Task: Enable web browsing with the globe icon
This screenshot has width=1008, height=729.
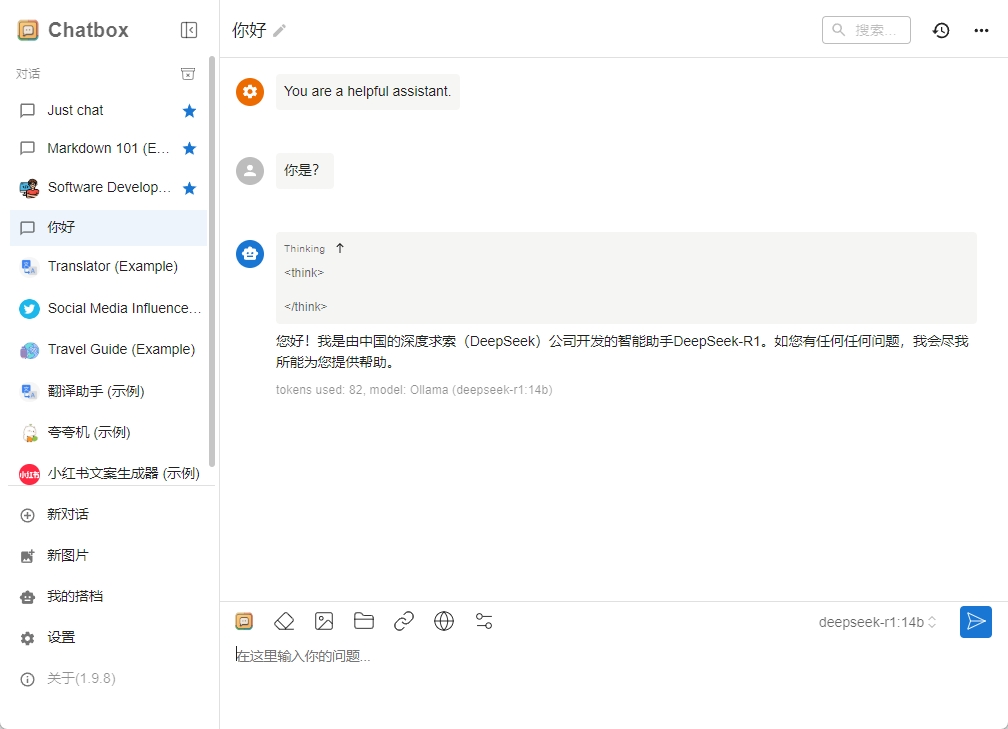Action: point(444,621)
